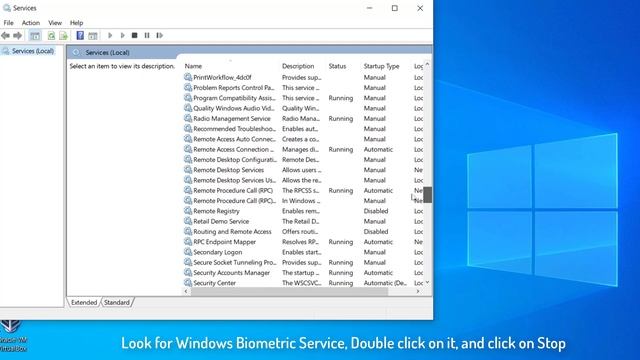
Task: Select Program Compatibility Assistant service row
Action: coord(303,98)
